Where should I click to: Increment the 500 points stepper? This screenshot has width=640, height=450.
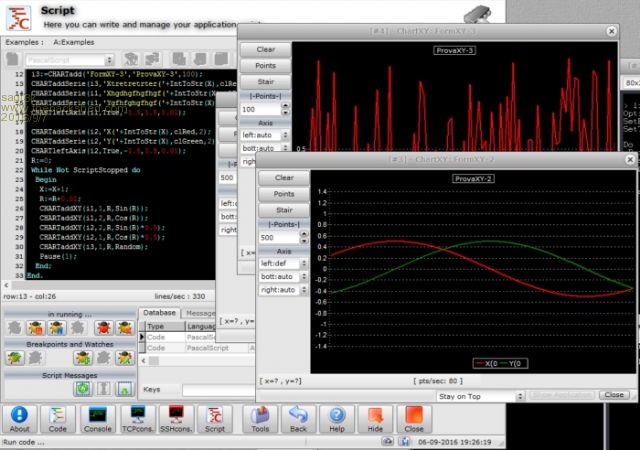305,235
